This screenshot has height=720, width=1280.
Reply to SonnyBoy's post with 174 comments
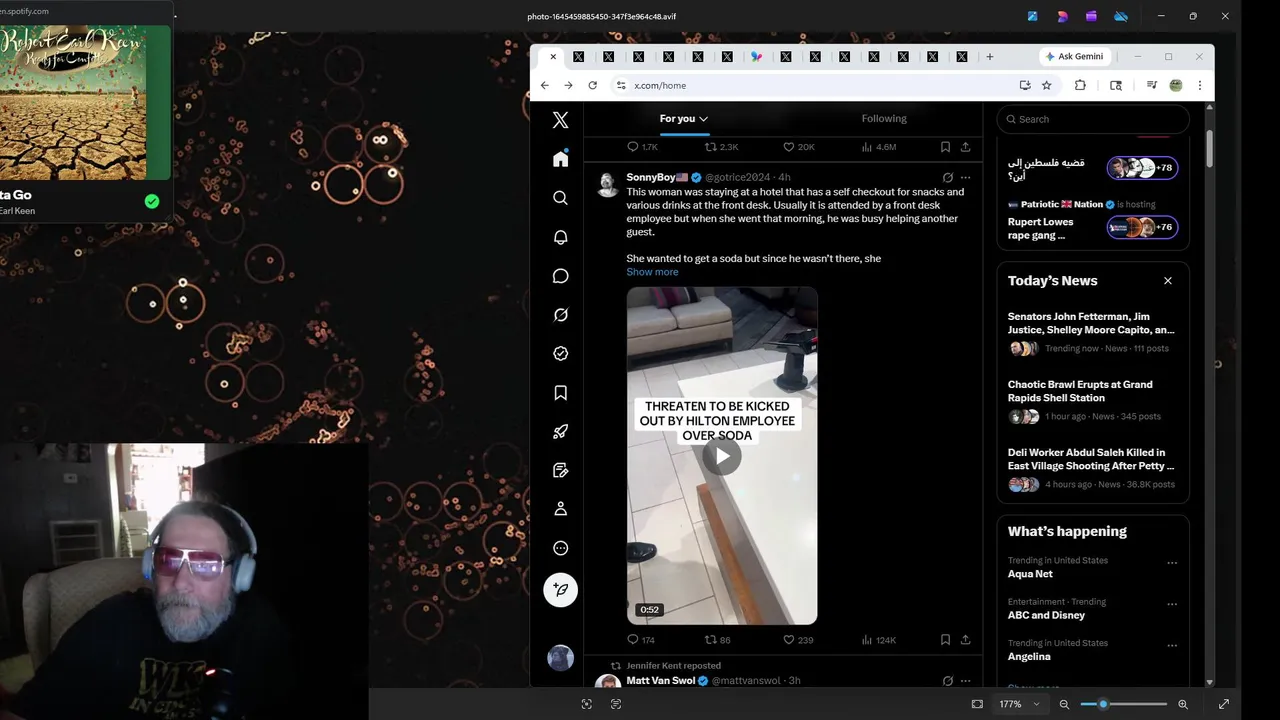pos(640,640)
